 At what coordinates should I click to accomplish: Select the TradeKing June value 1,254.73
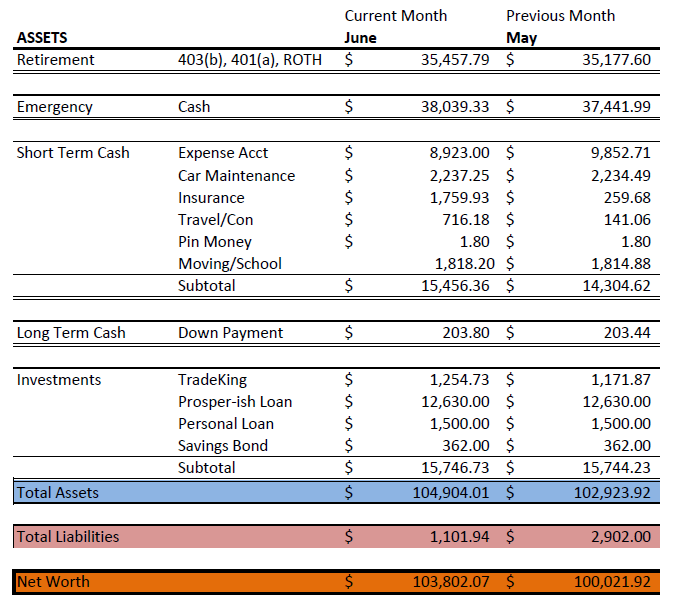[x=459, y=379]
